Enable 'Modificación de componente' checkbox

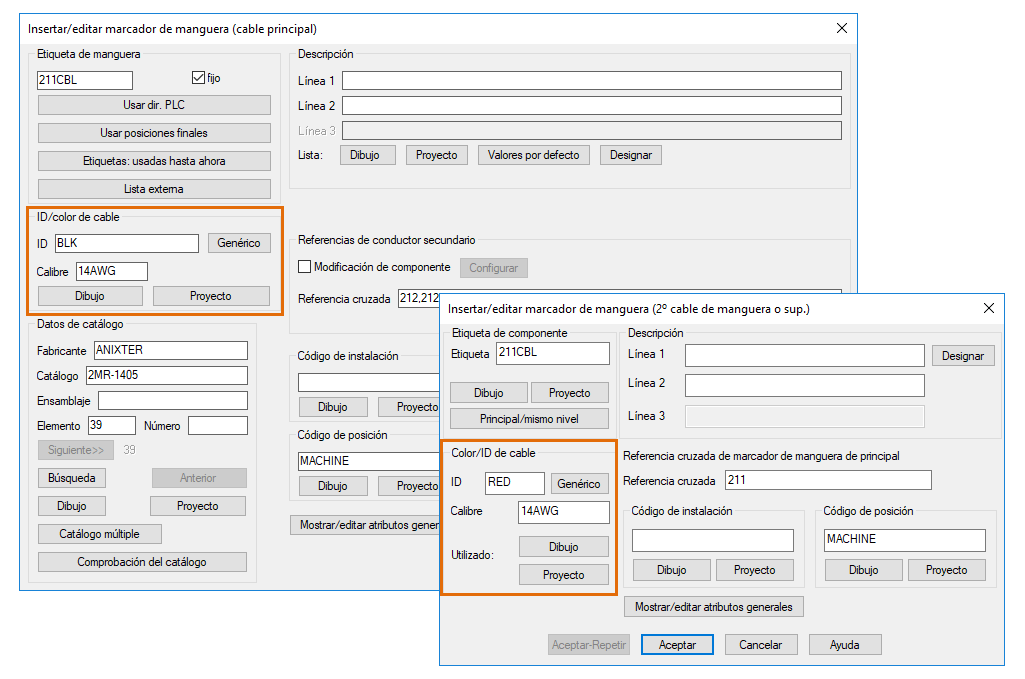[304, 267]
